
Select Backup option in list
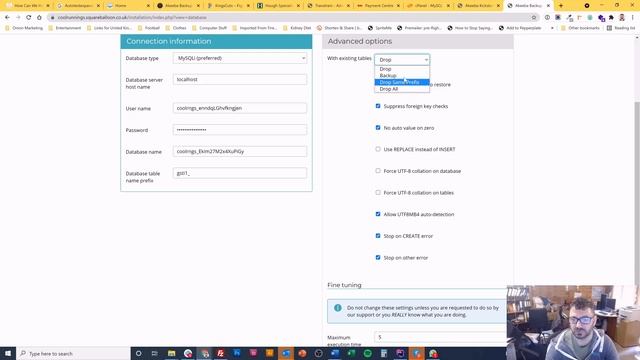[x=402, y=76]
